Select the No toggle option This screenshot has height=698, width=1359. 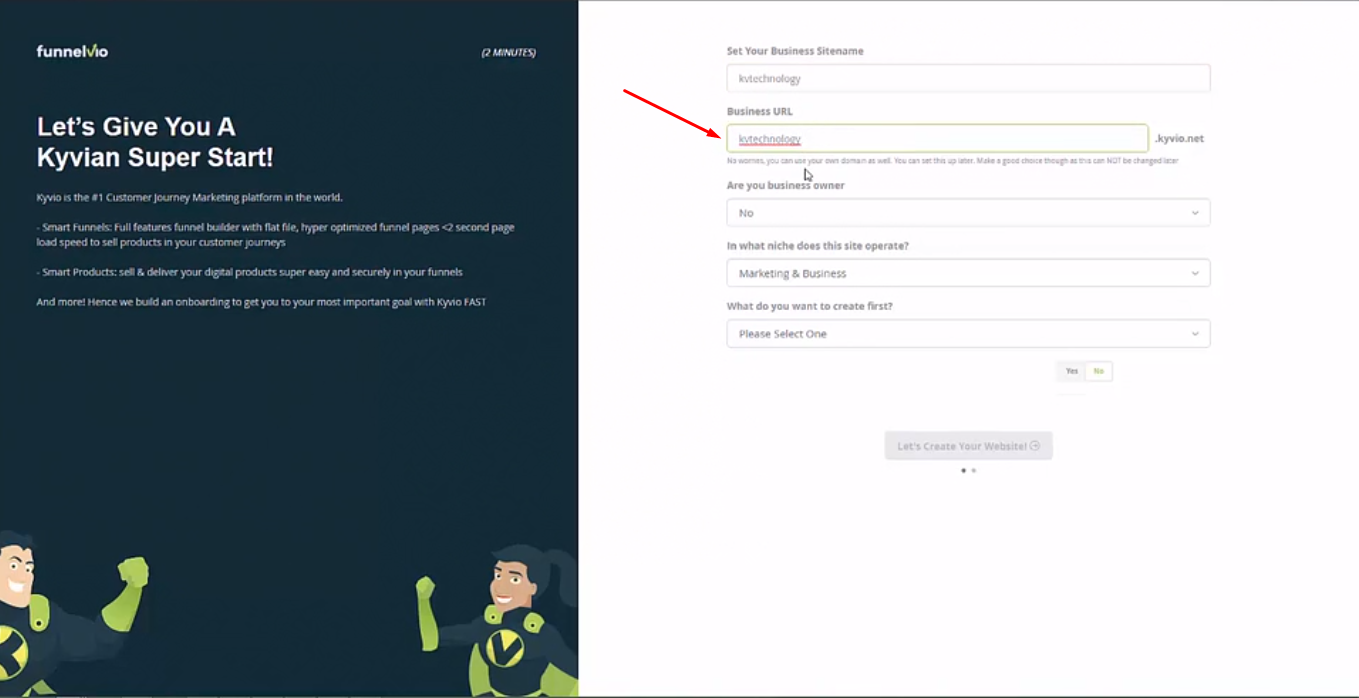coord(1098,371)
